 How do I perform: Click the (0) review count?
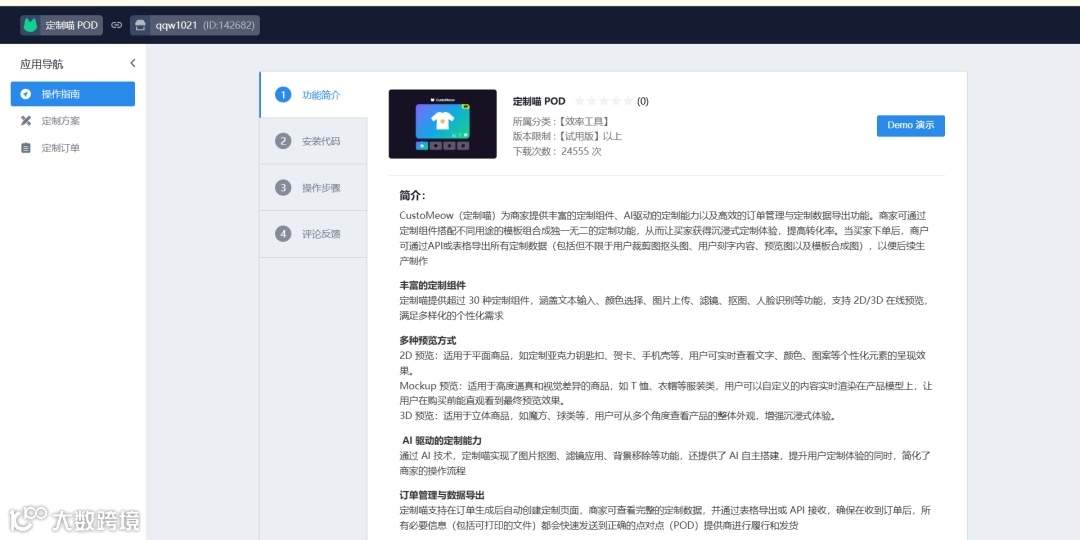[643, 101]
